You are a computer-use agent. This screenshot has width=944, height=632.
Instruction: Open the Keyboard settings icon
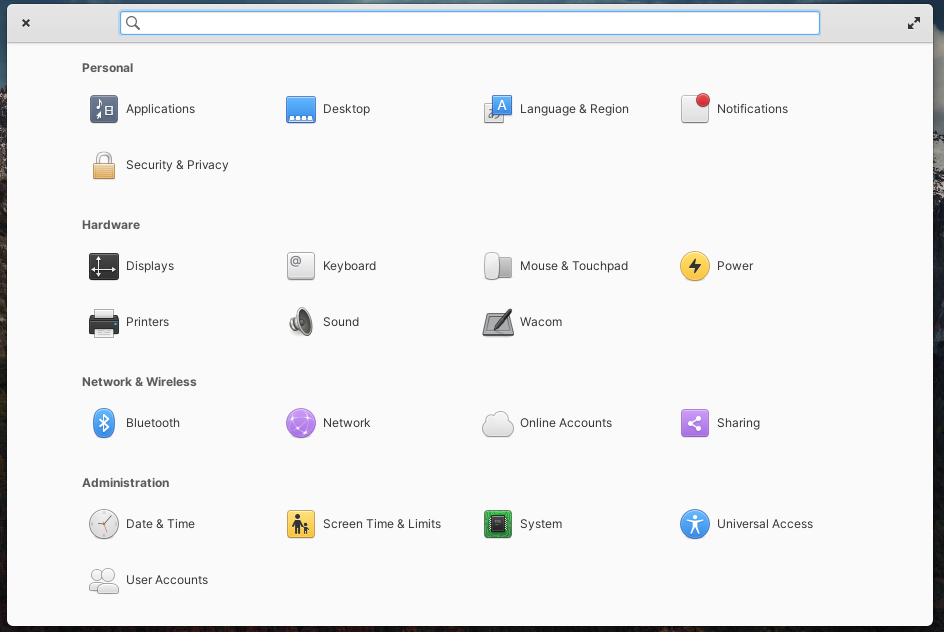[300, 266]
